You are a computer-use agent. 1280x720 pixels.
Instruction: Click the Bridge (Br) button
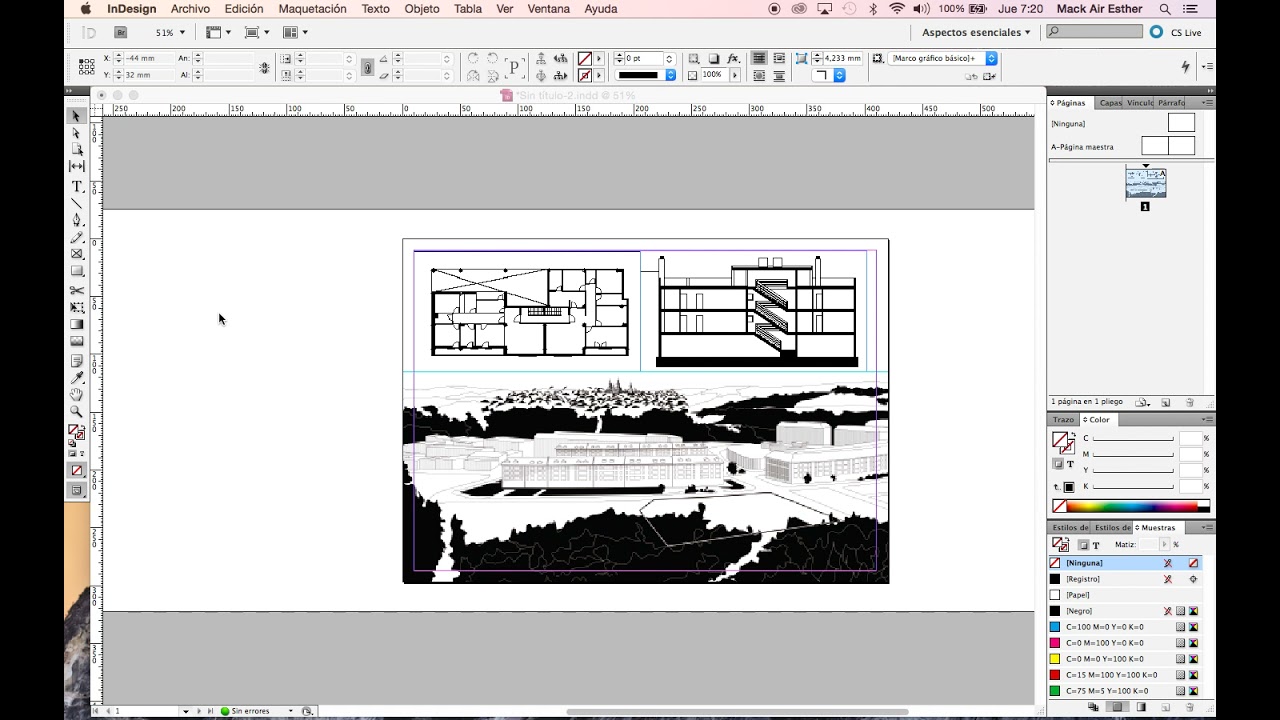pos(121,32)
